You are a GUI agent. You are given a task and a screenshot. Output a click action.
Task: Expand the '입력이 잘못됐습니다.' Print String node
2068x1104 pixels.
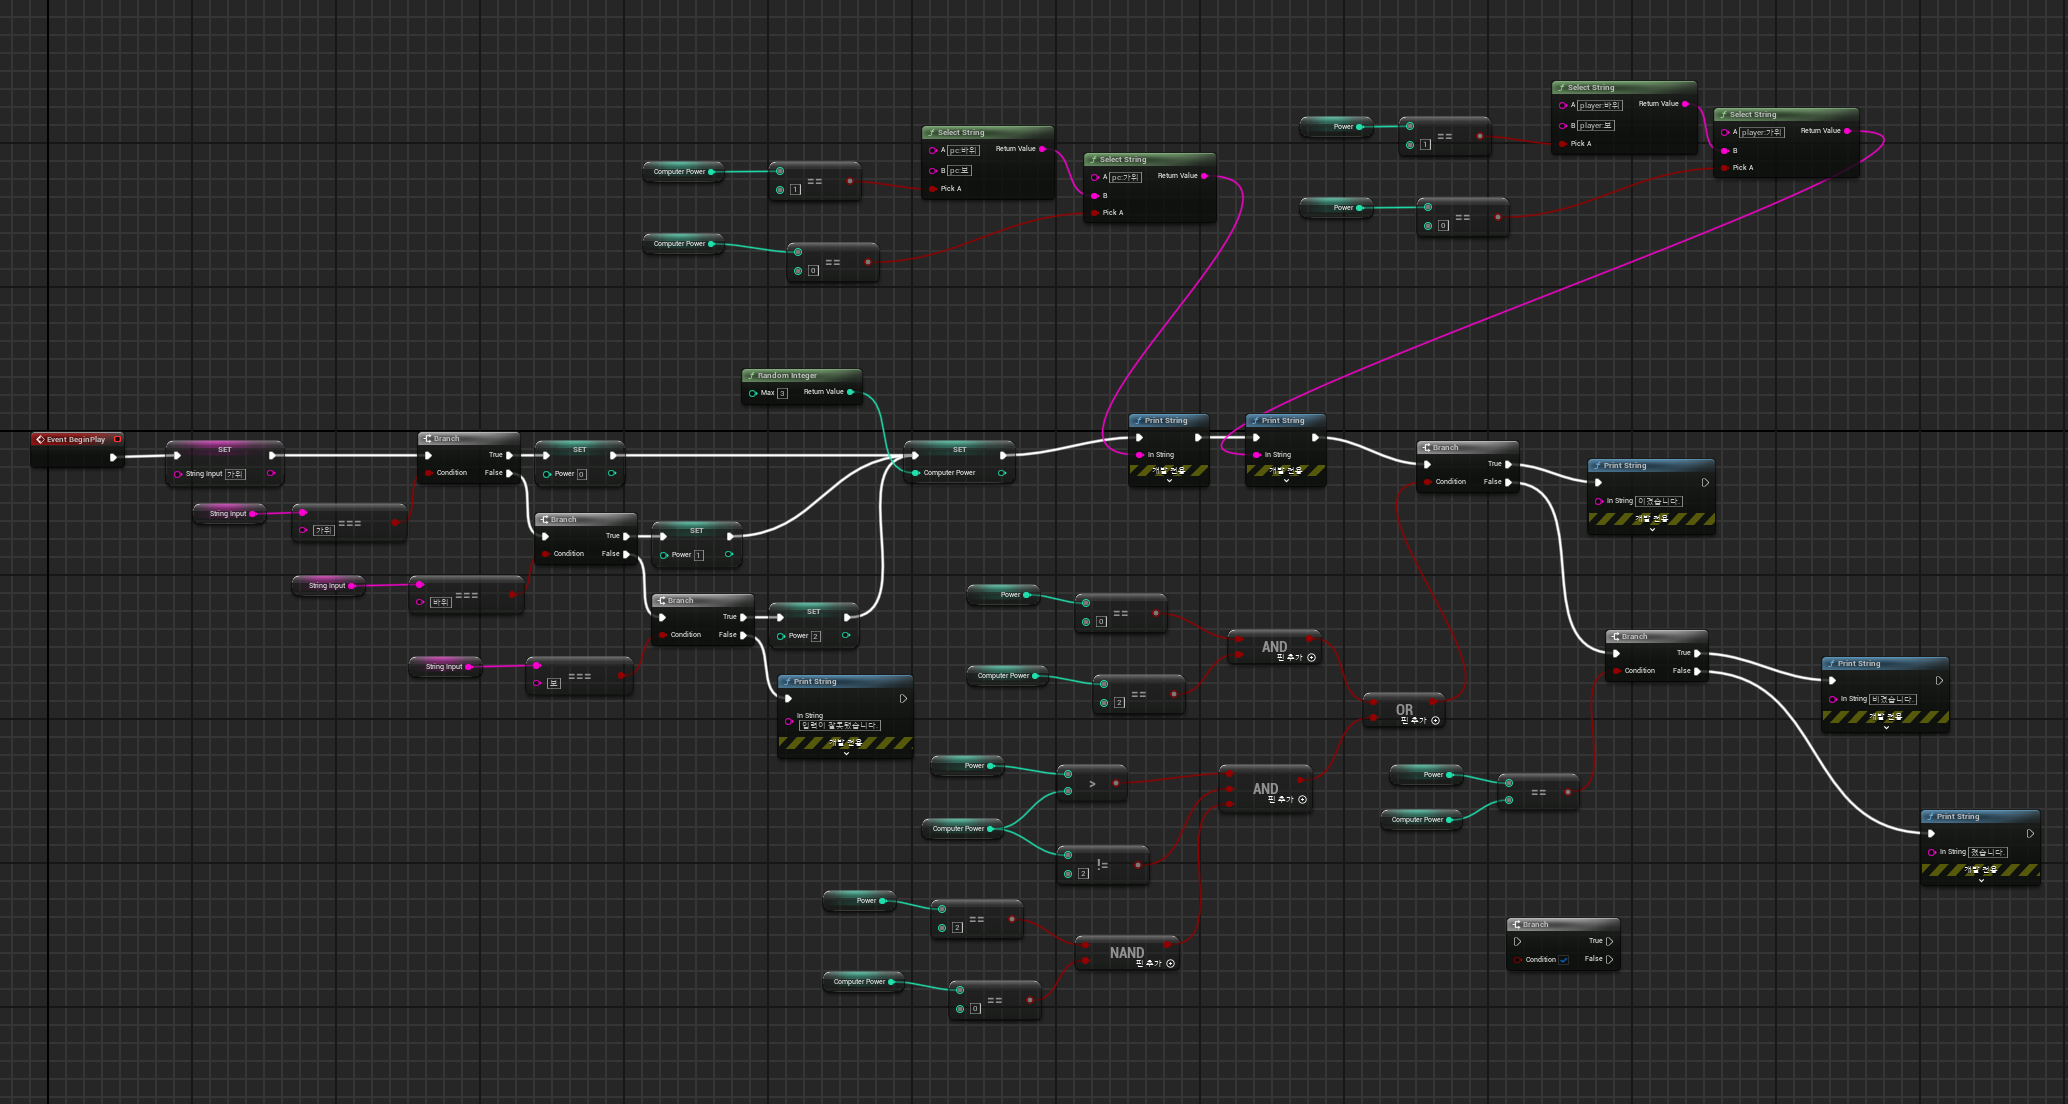click(x=846, y=754)
